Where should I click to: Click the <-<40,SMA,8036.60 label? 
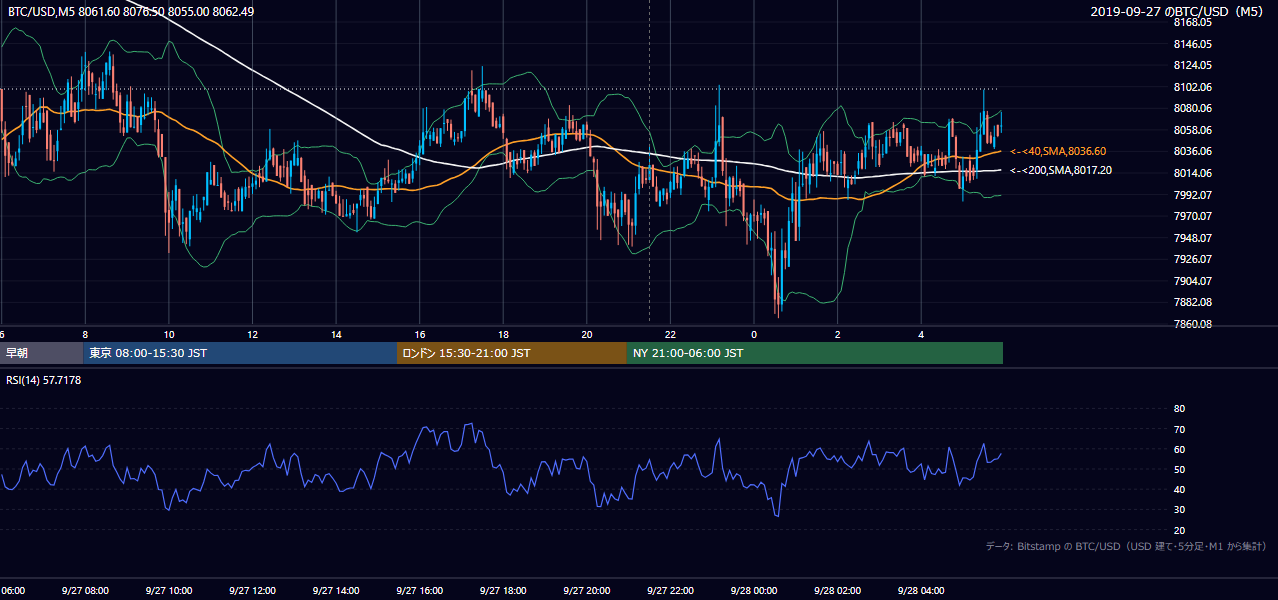1058,151
